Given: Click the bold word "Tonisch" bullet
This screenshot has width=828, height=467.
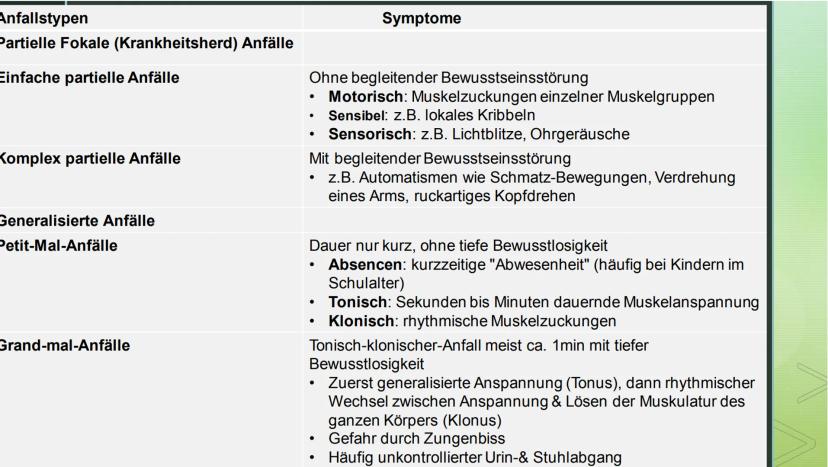Looking at the screenshot, I should point(357,301).
